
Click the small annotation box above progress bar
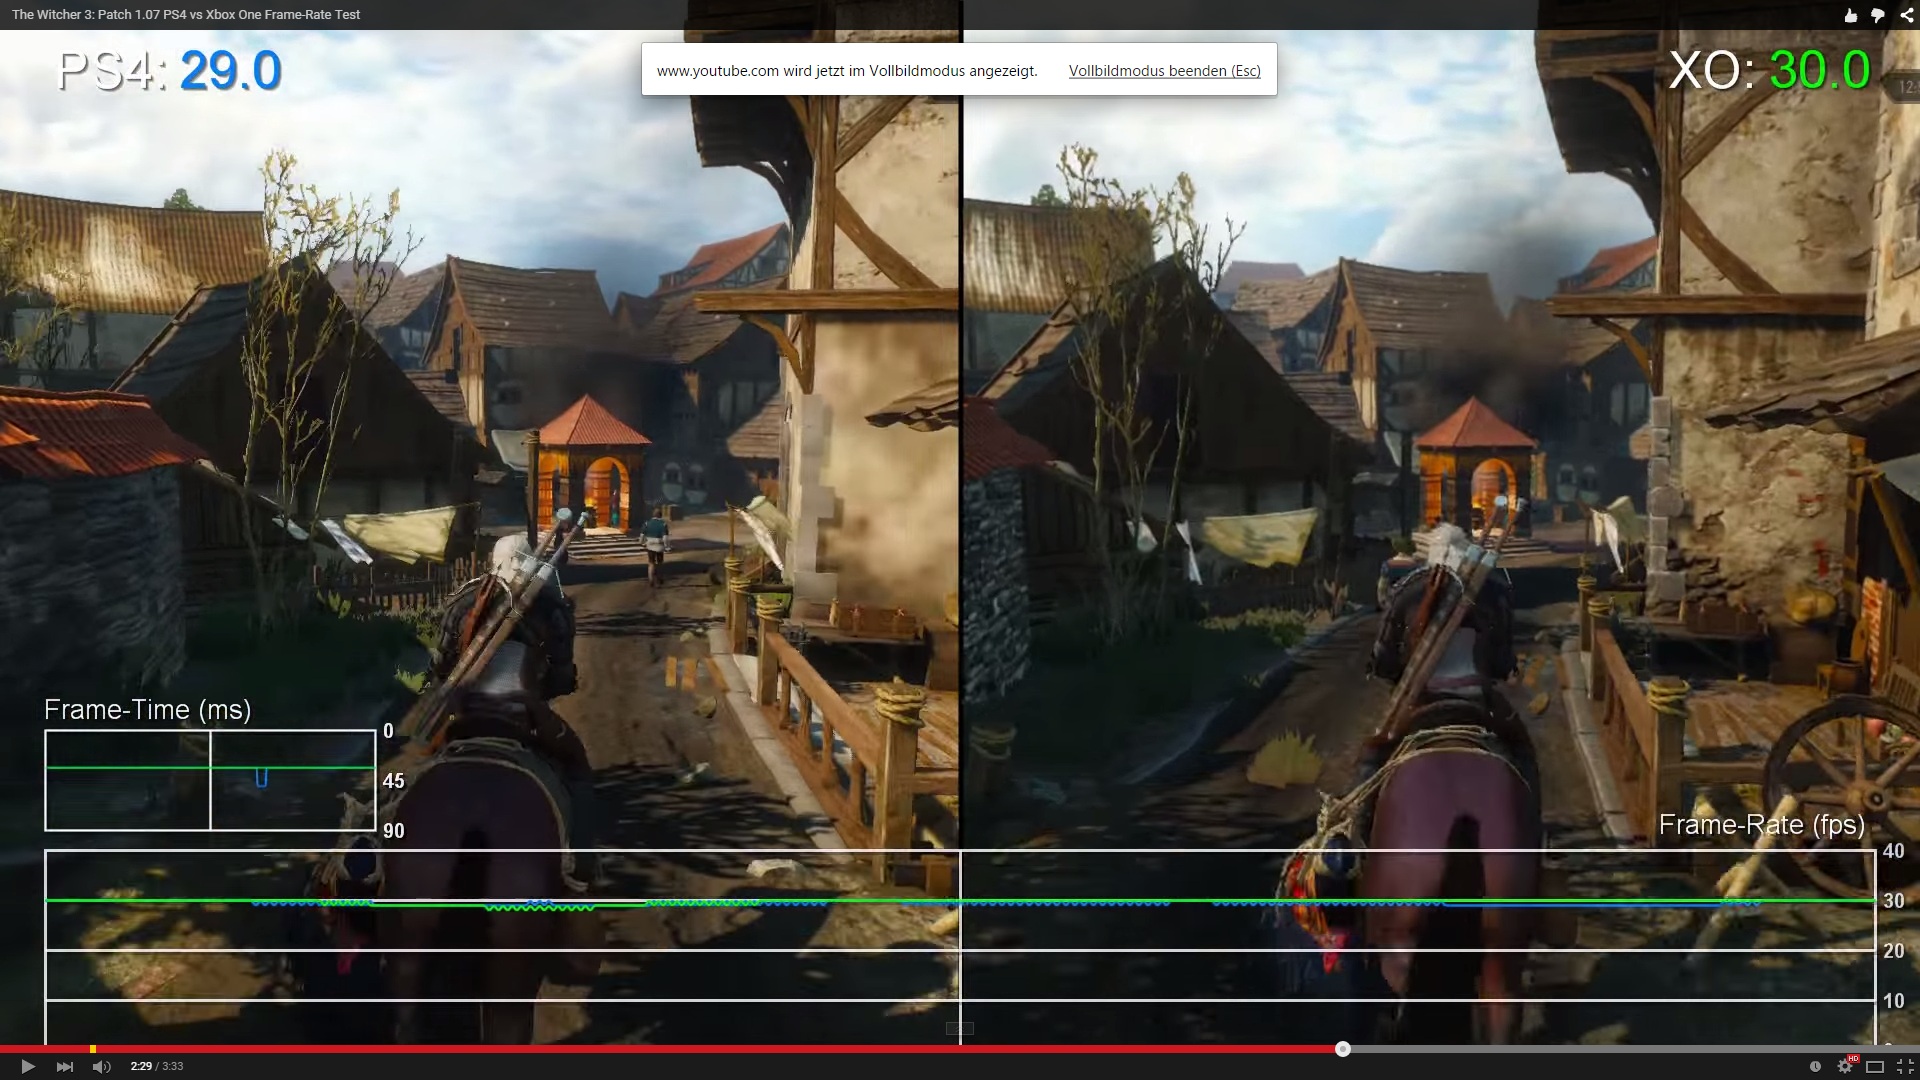tap(959, 1028)
